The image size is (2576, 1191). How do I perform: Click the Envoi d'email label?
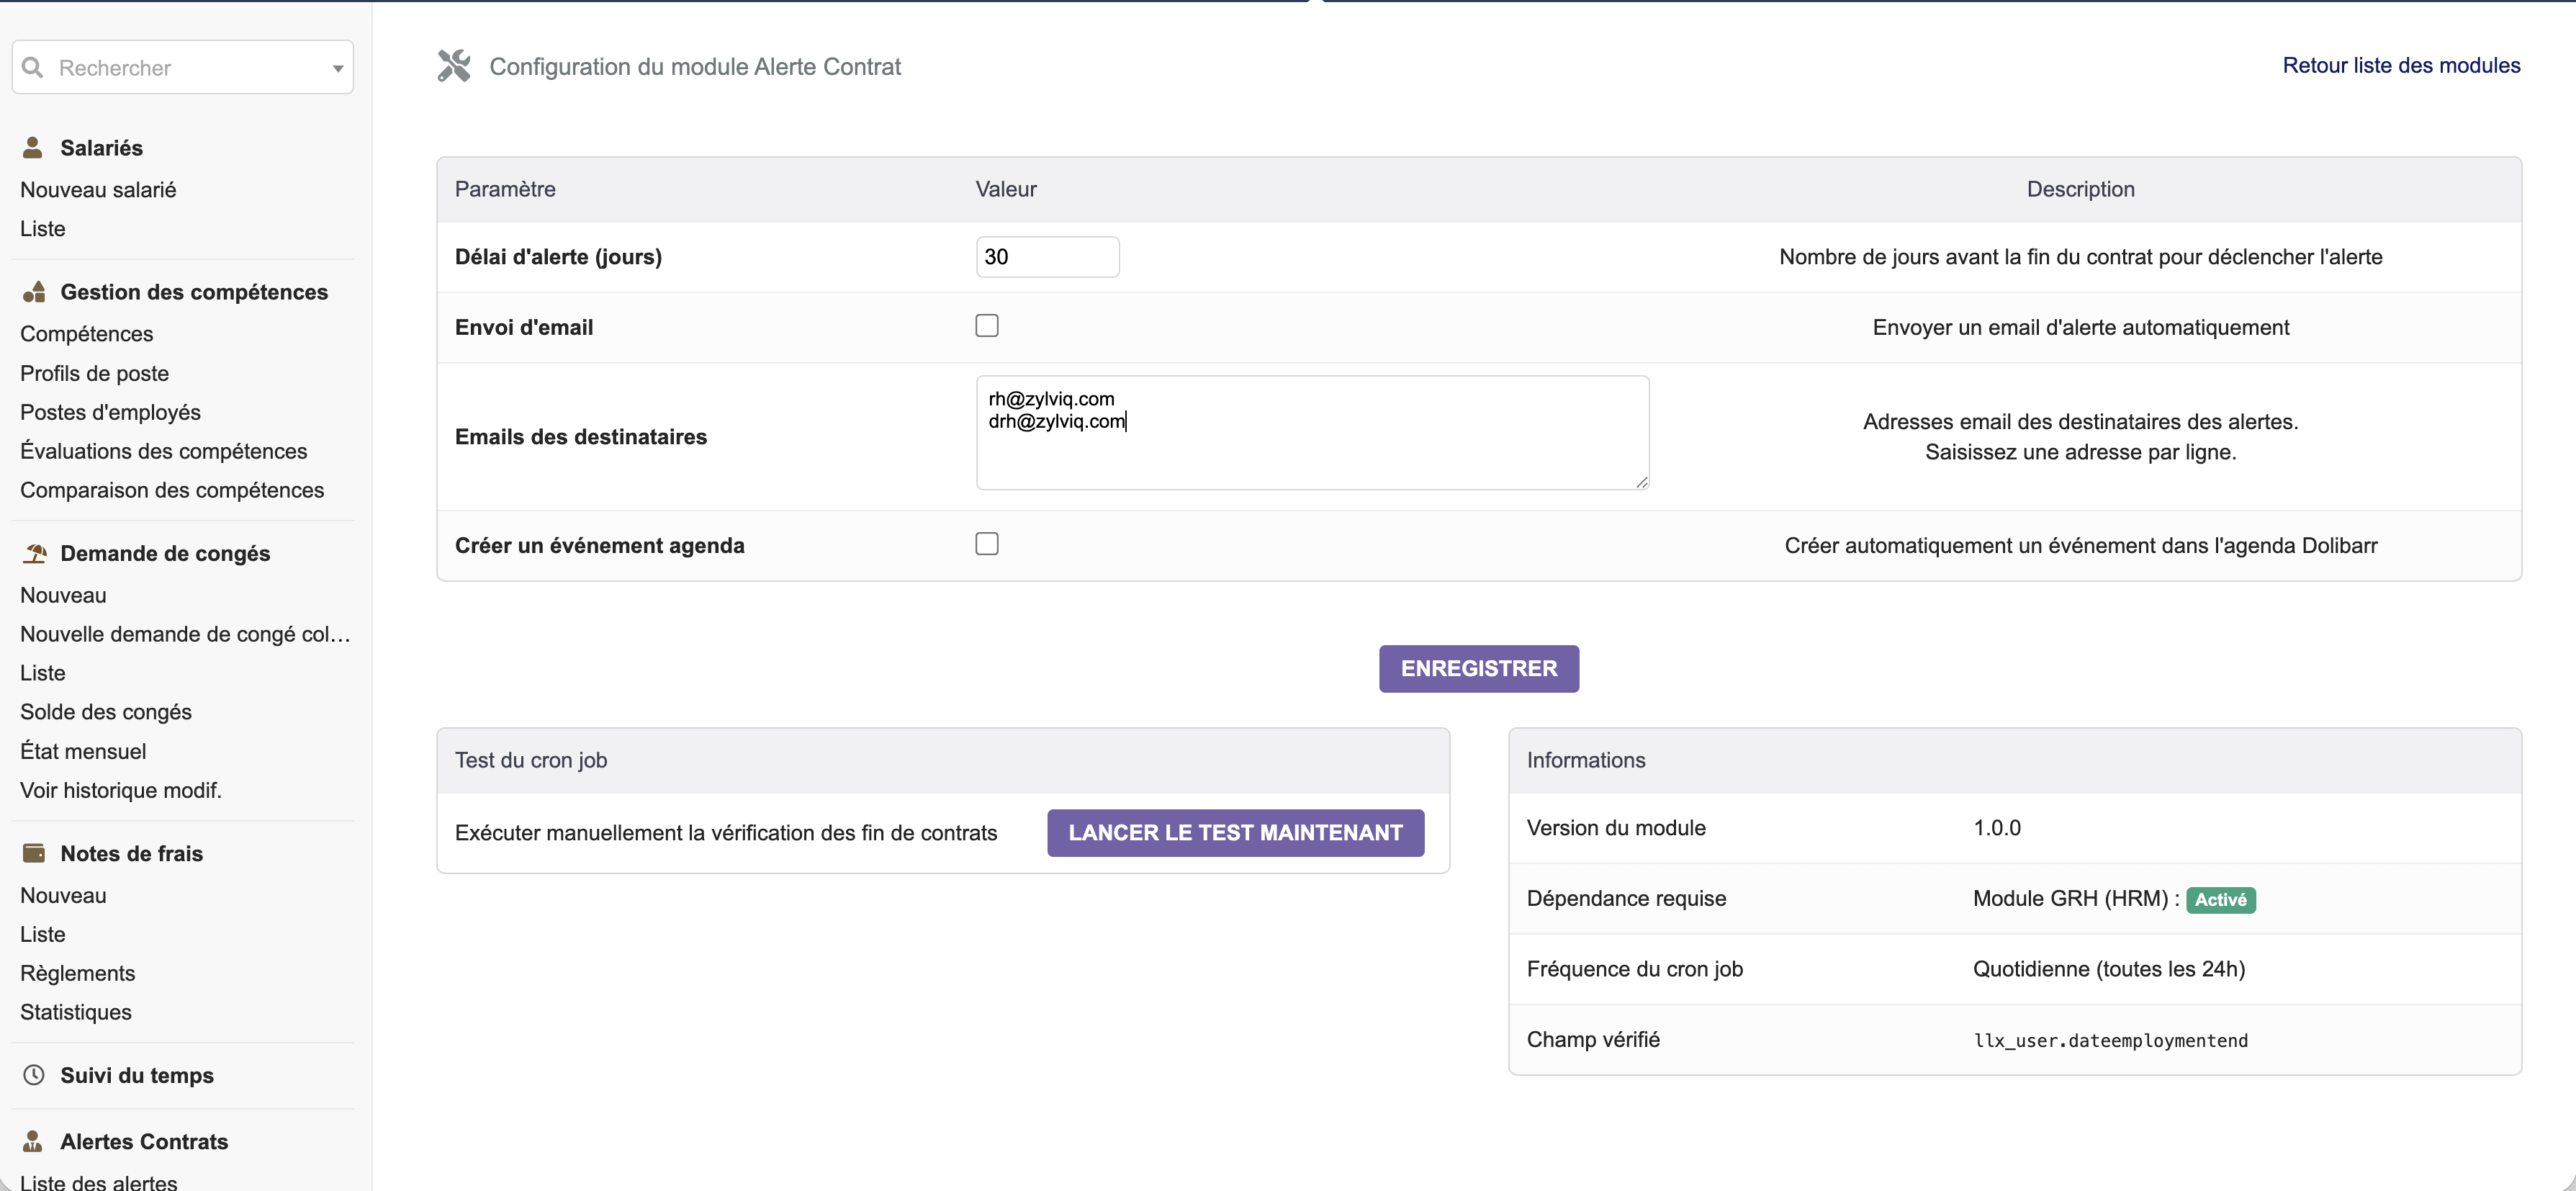point(524,327)
